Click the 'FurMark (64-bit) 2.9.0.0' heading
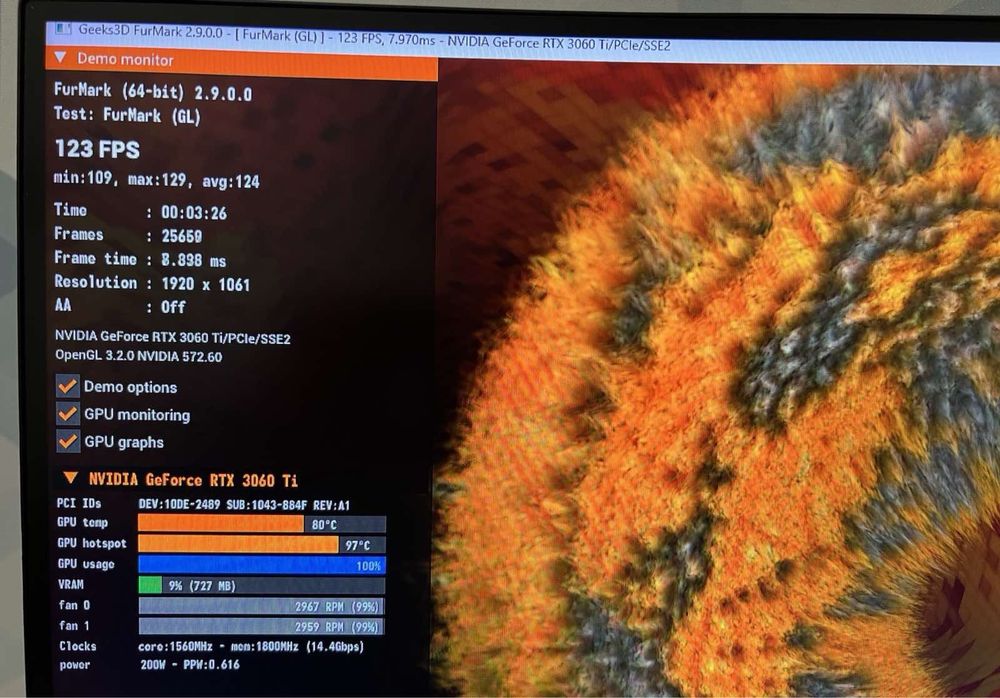The image size is (1000, 698). click(153, 92)
